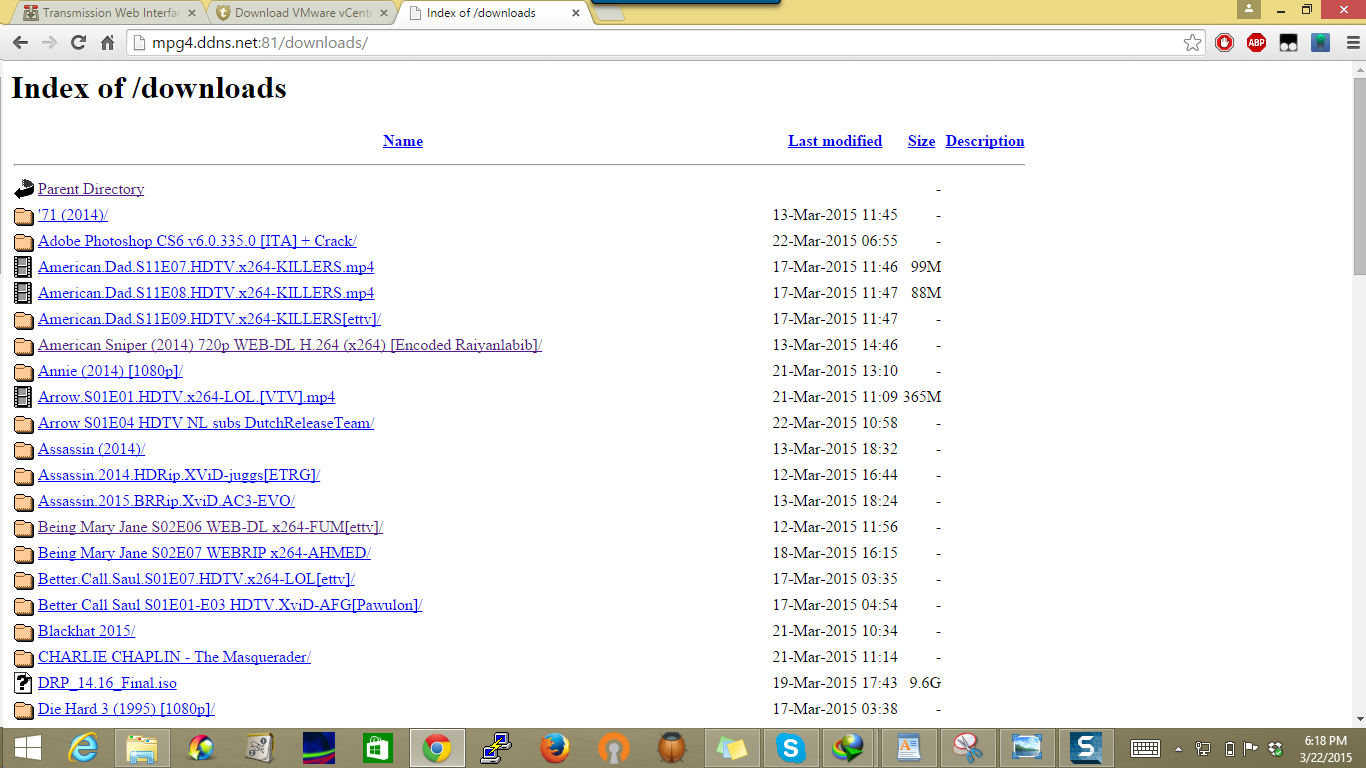Click the scrollbar down arrow
1366x768 pixels.
[x=1358, y=718]
